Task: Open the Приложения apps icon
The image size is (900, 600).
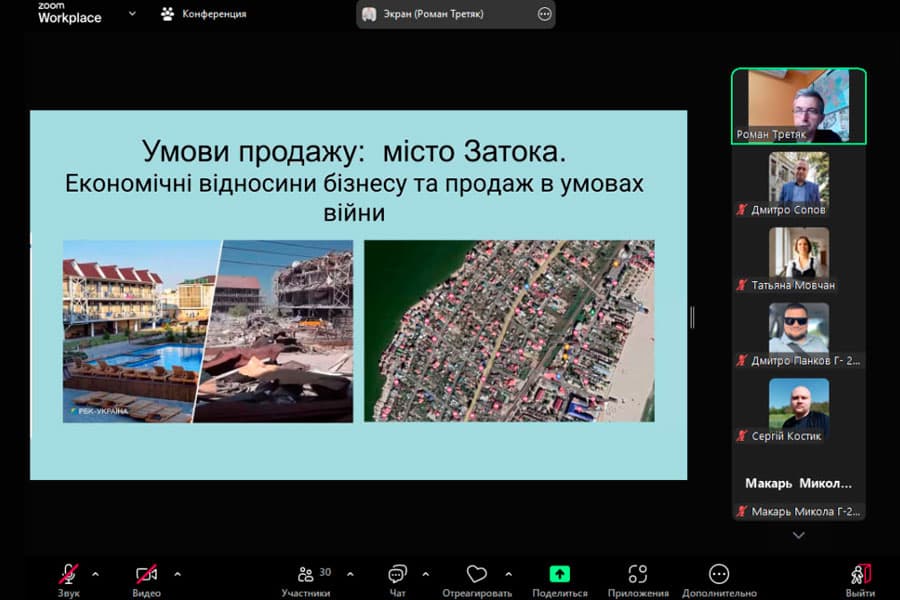Action: coord(638,573)
